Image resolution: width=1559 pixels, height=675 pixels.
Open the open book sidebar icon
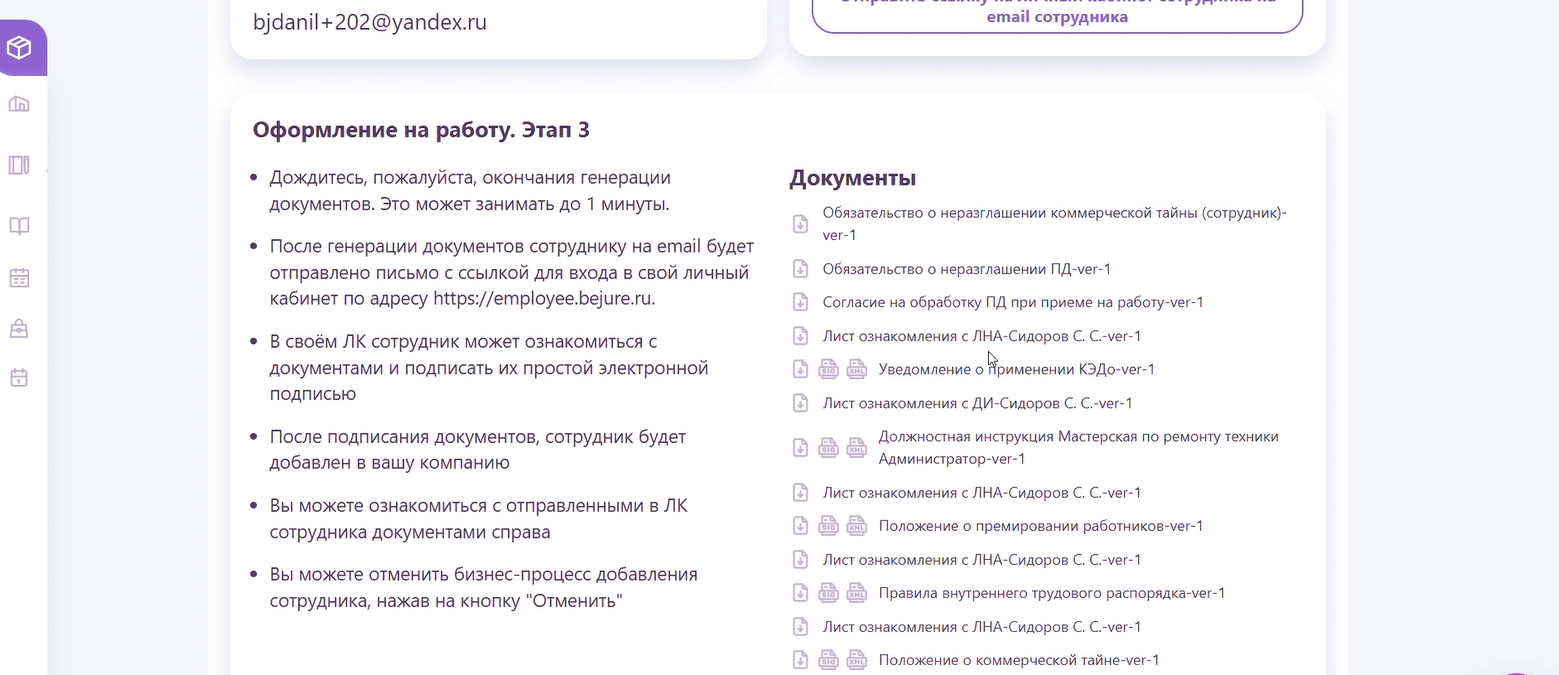19,226
